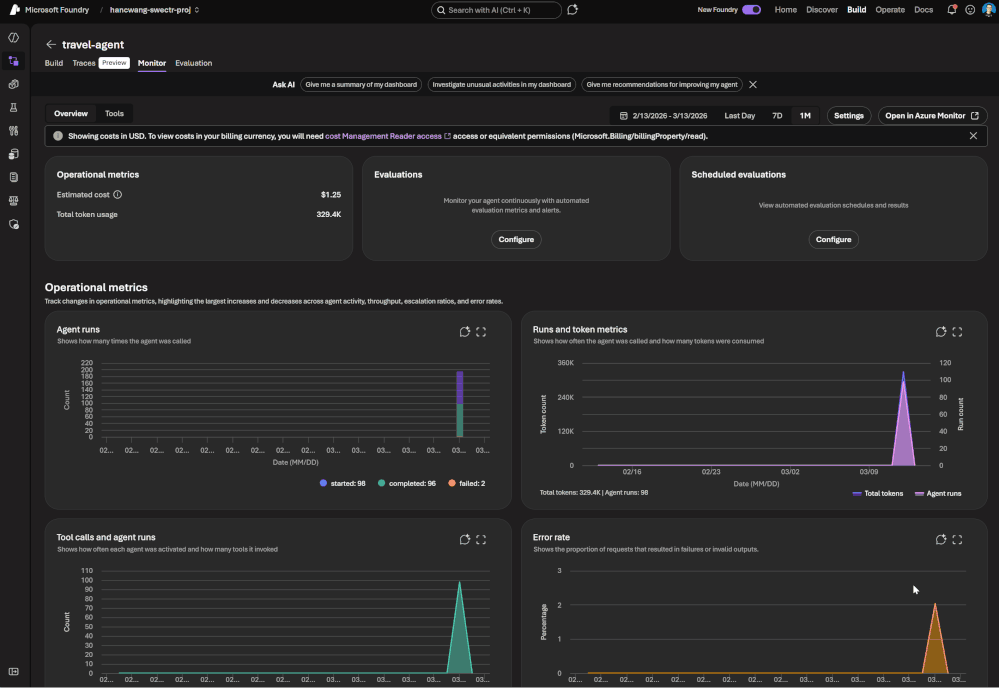This screenshot has height=688, width=999.
Task: Go back using the arrow beside travel-agent
Action: [x=51, y=45]
